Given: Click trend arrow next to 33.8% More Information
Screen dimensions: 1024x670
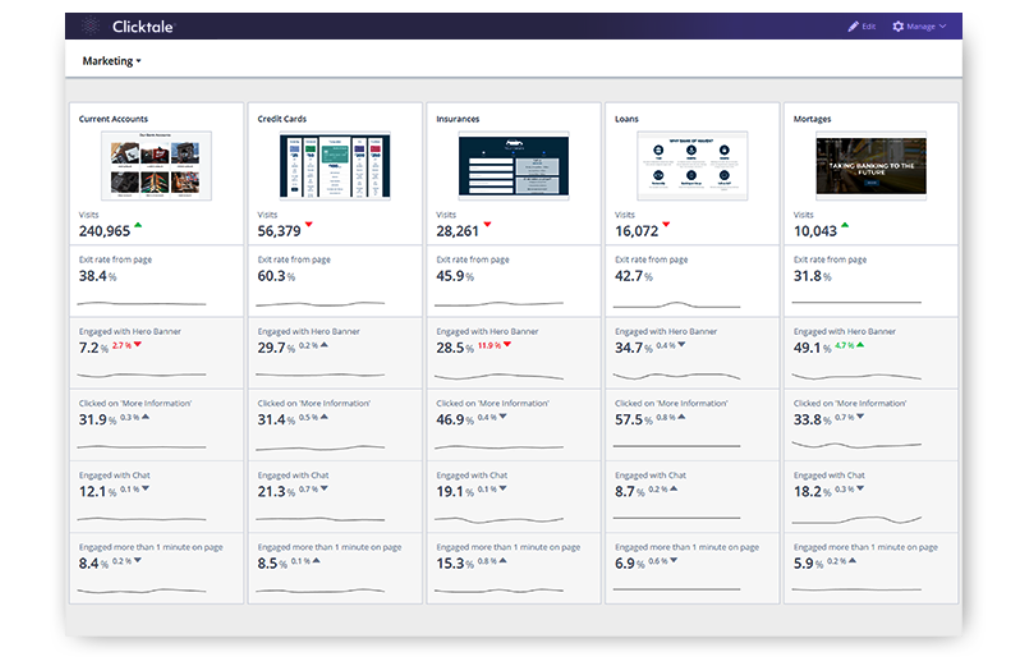Looking at the screenshot, I should 861,416.
